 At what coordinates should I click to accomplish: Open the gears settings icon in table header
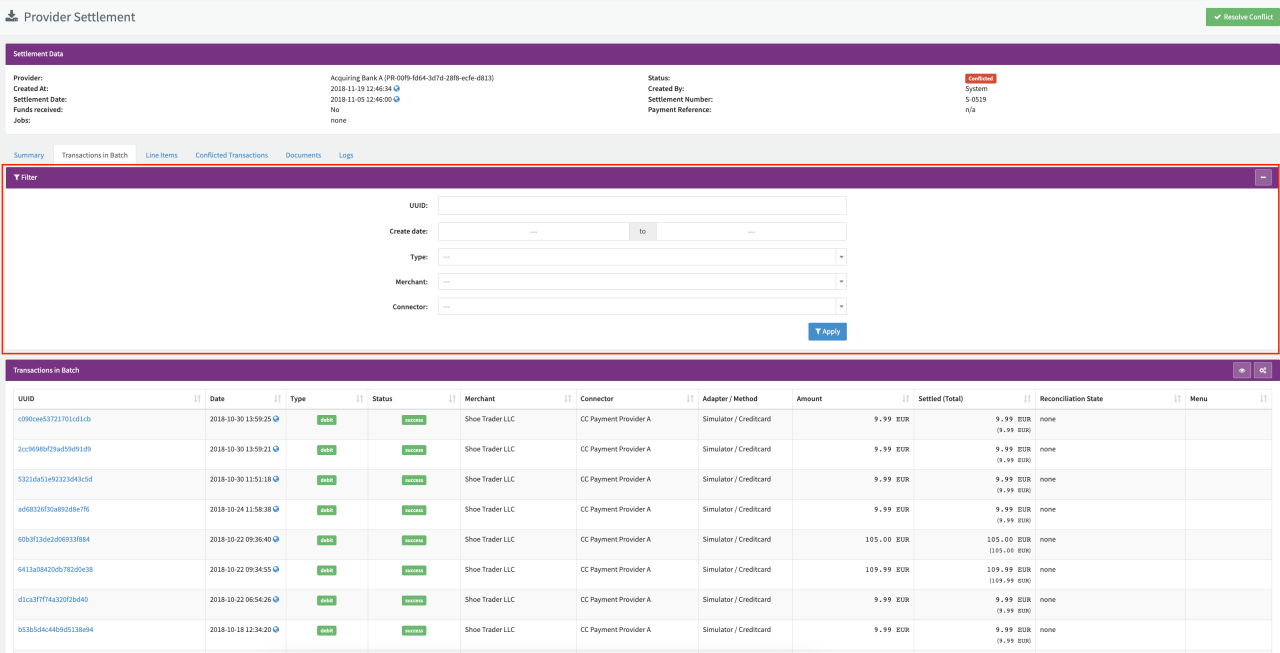pos(1263,370)
